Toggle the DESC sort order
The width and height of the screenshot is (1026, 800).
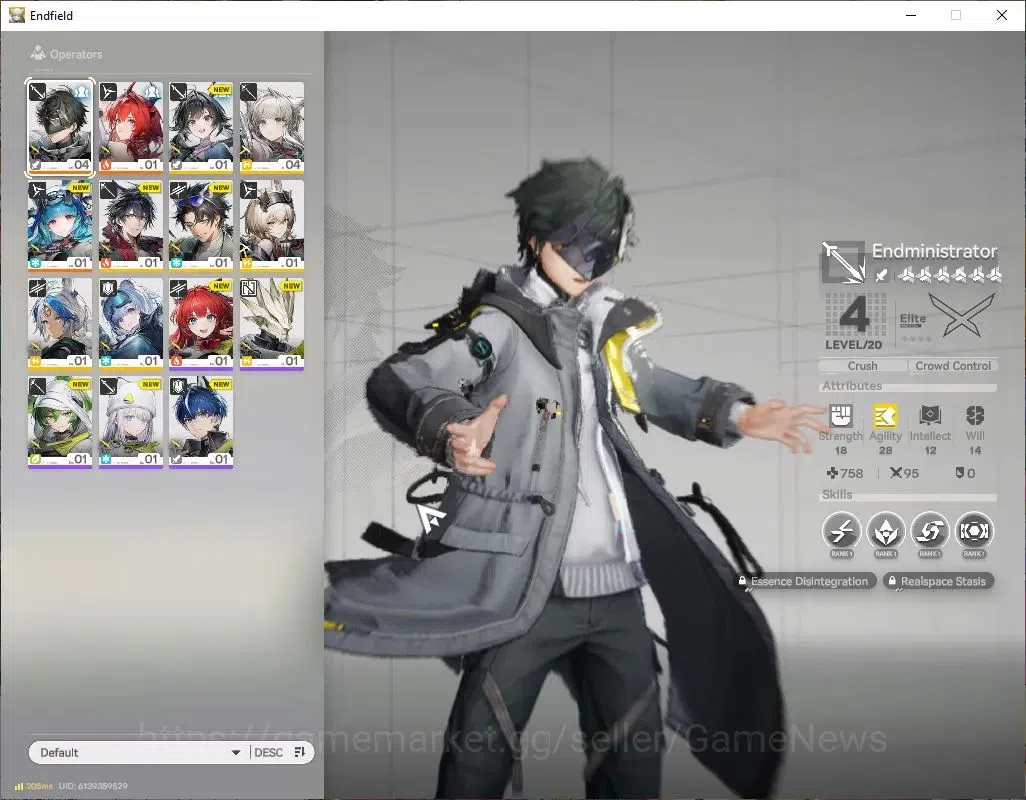(268, 752)
